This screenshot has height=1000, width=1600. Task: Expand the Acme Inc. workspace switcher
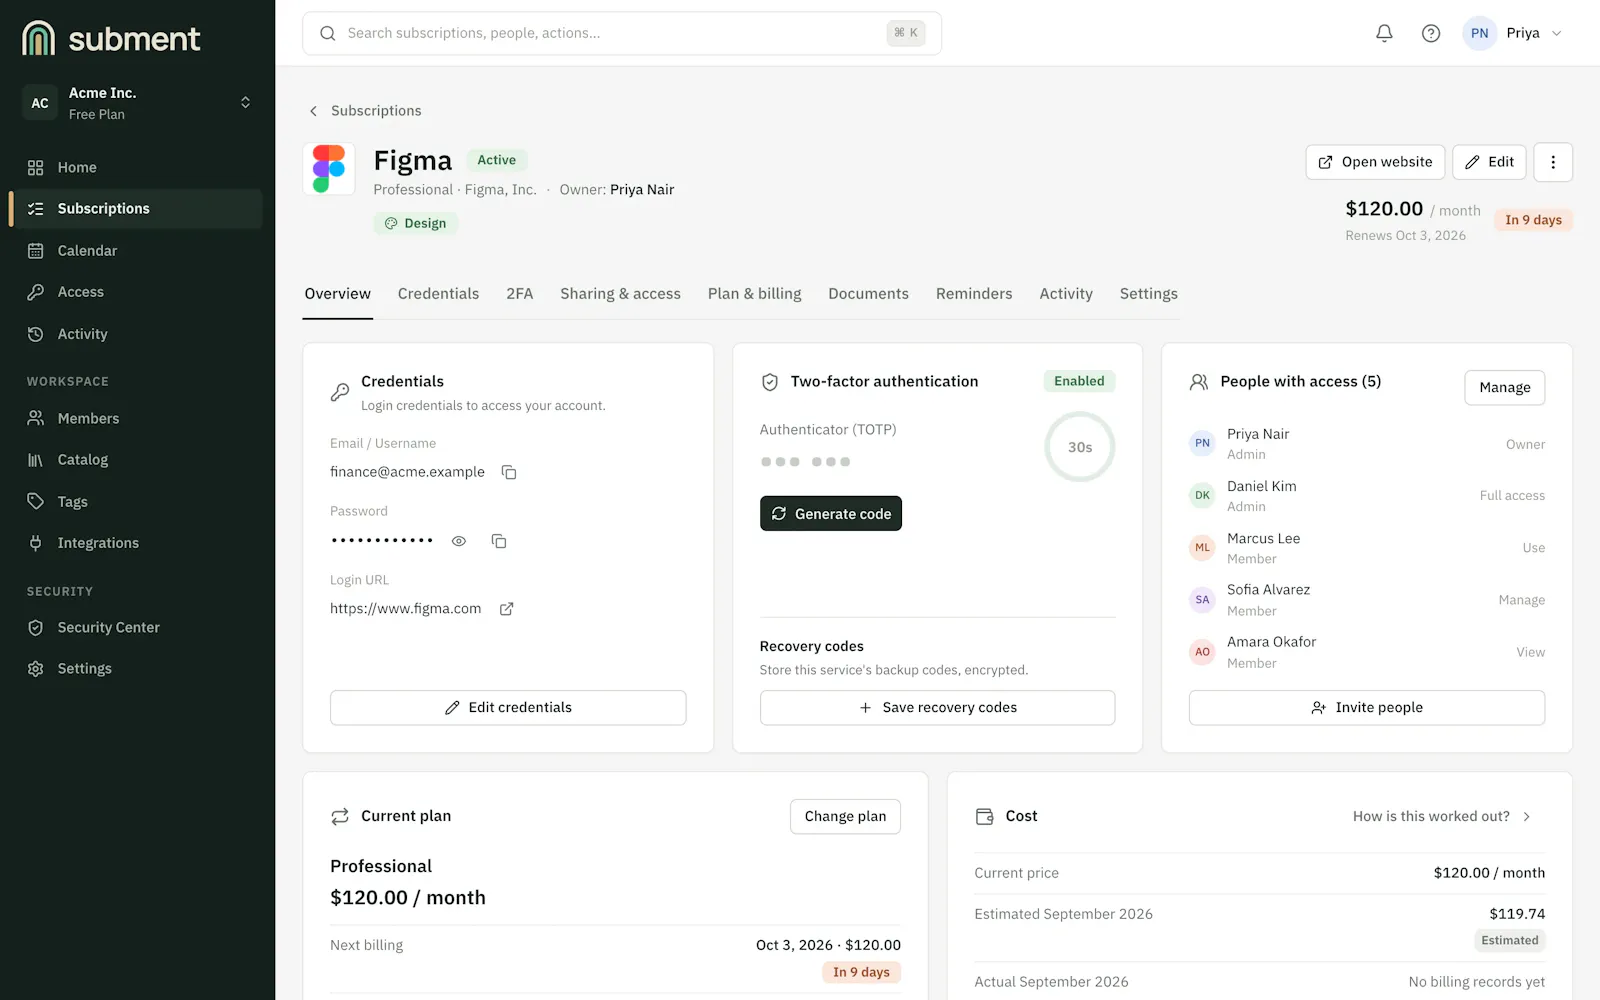tap(137, 103)
